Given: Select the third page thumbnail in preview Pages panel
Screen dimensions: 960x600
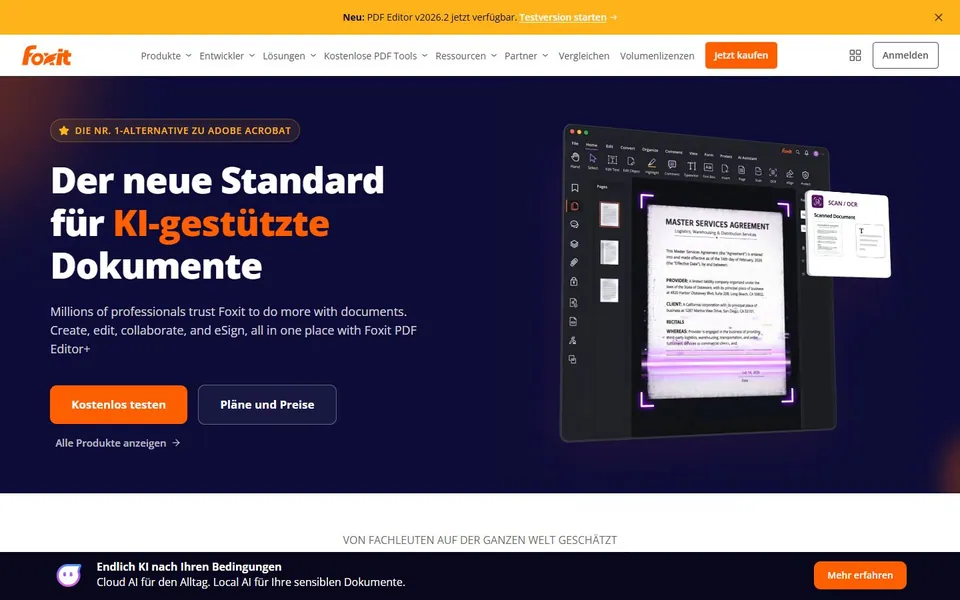Looking at the screenshot, I should (609, 290).
